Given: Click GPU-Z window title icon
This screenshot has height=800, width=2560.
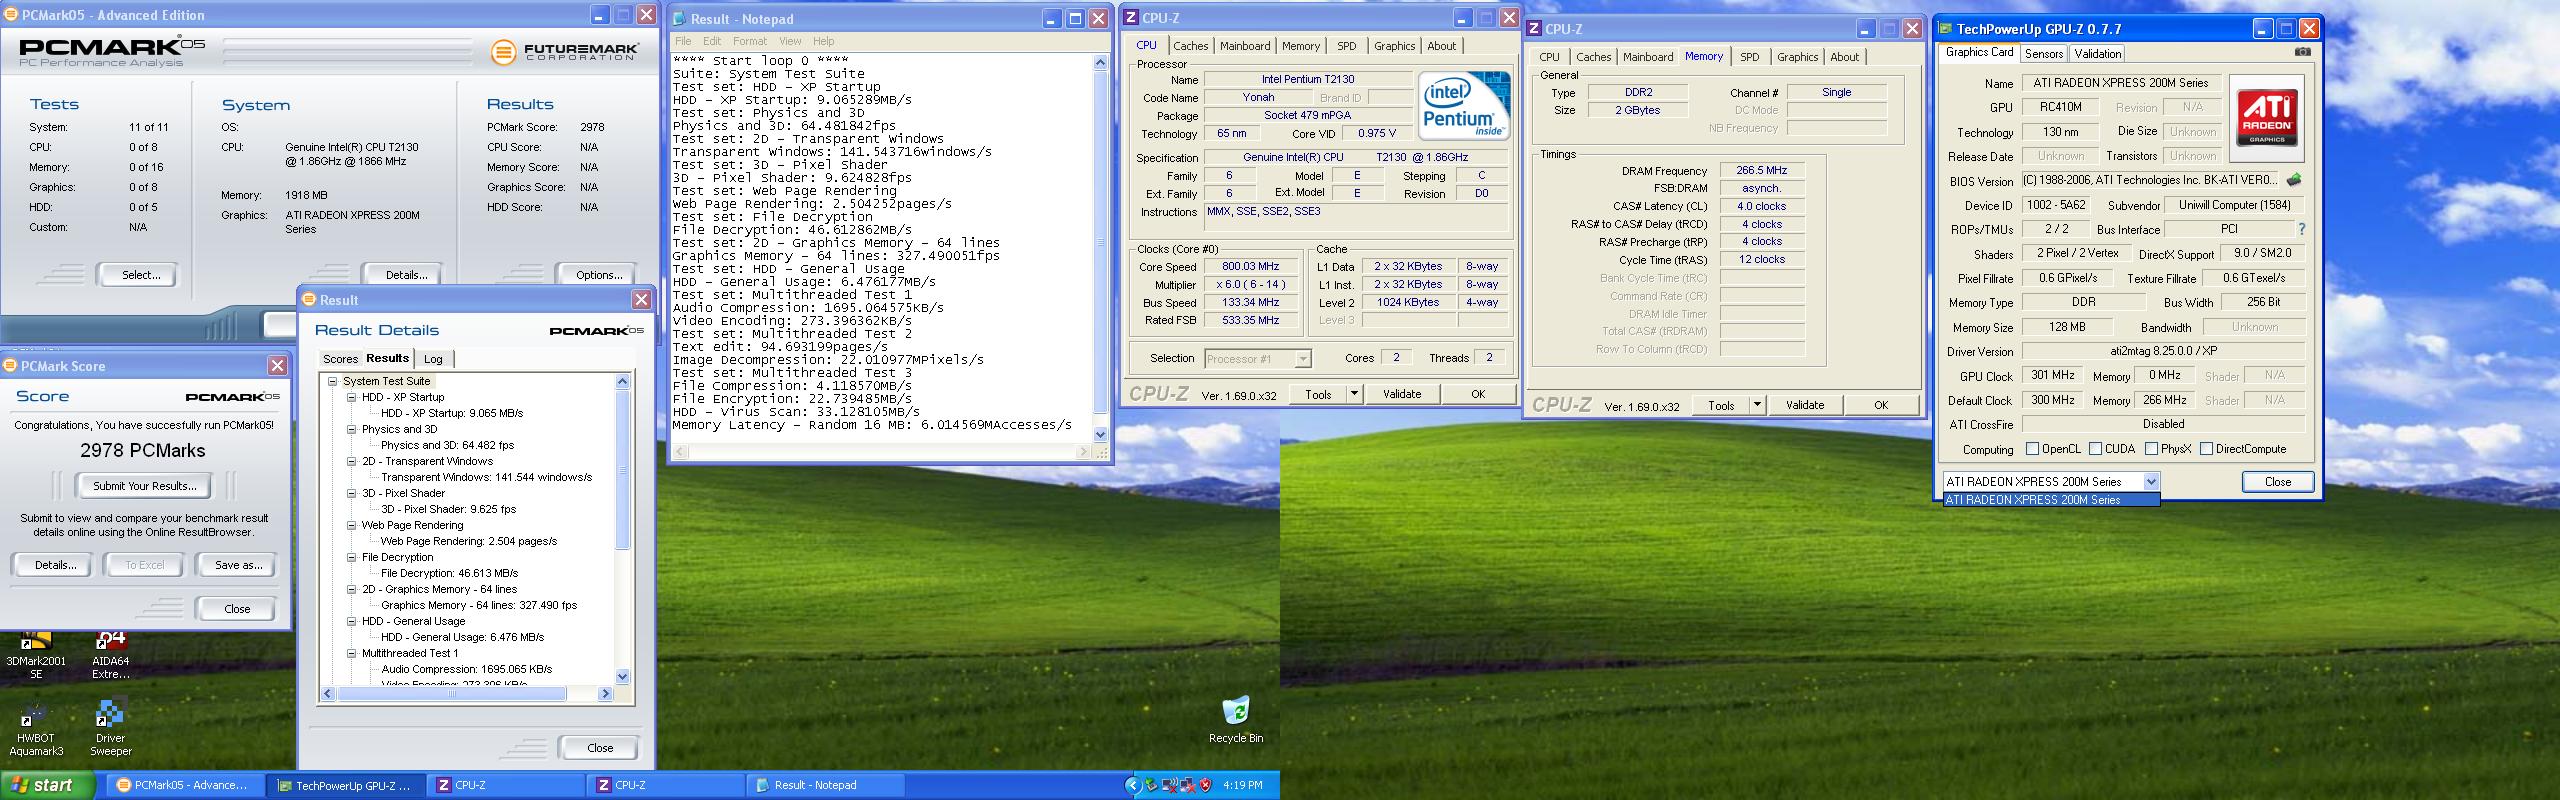Looking at the screenshot, I should [1945, 29].
